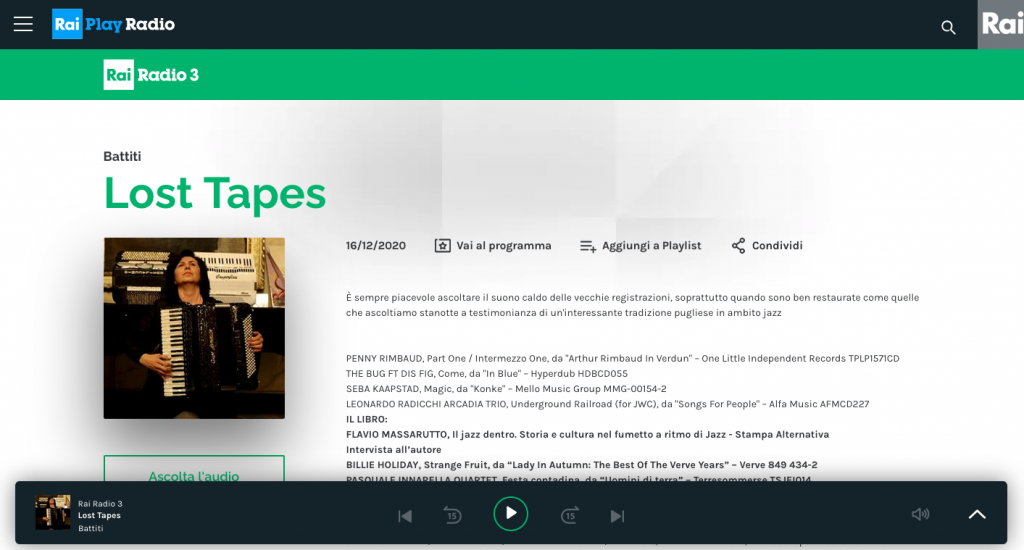Select the SEBA KAAPSTAD Magic track line
The width and height of the screenshot is (1024, 550).
pos(506,389)
